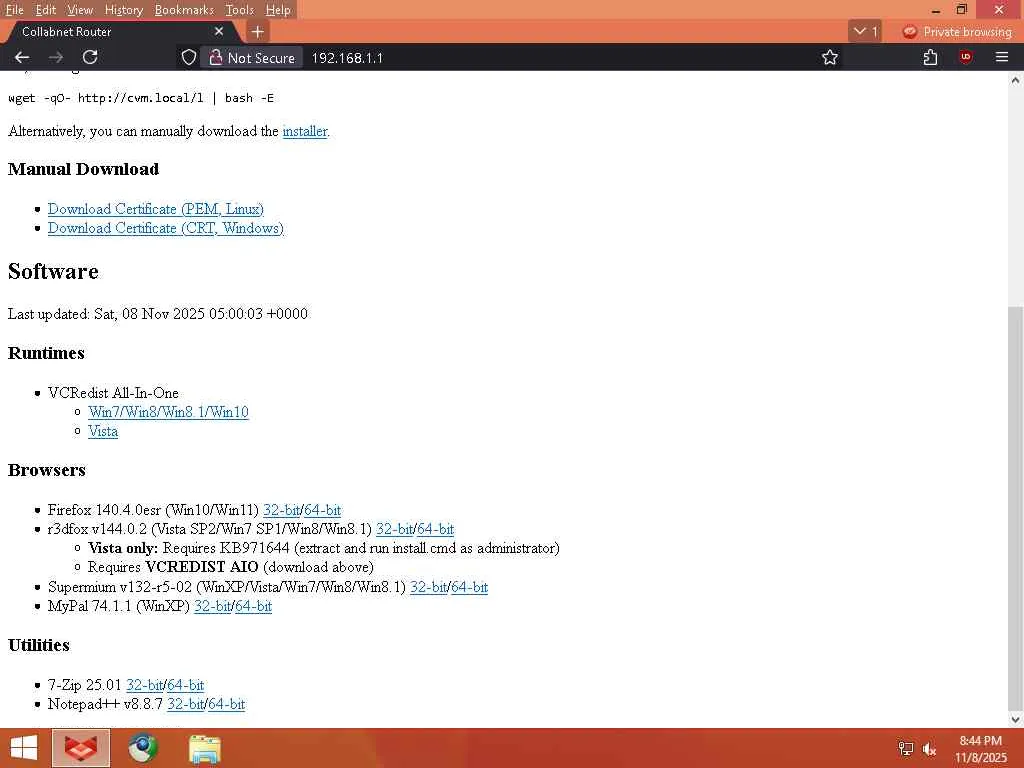Screen dimensions: 1024x768
Task: Open a new tab with plus button
Action: coord(258,31)
